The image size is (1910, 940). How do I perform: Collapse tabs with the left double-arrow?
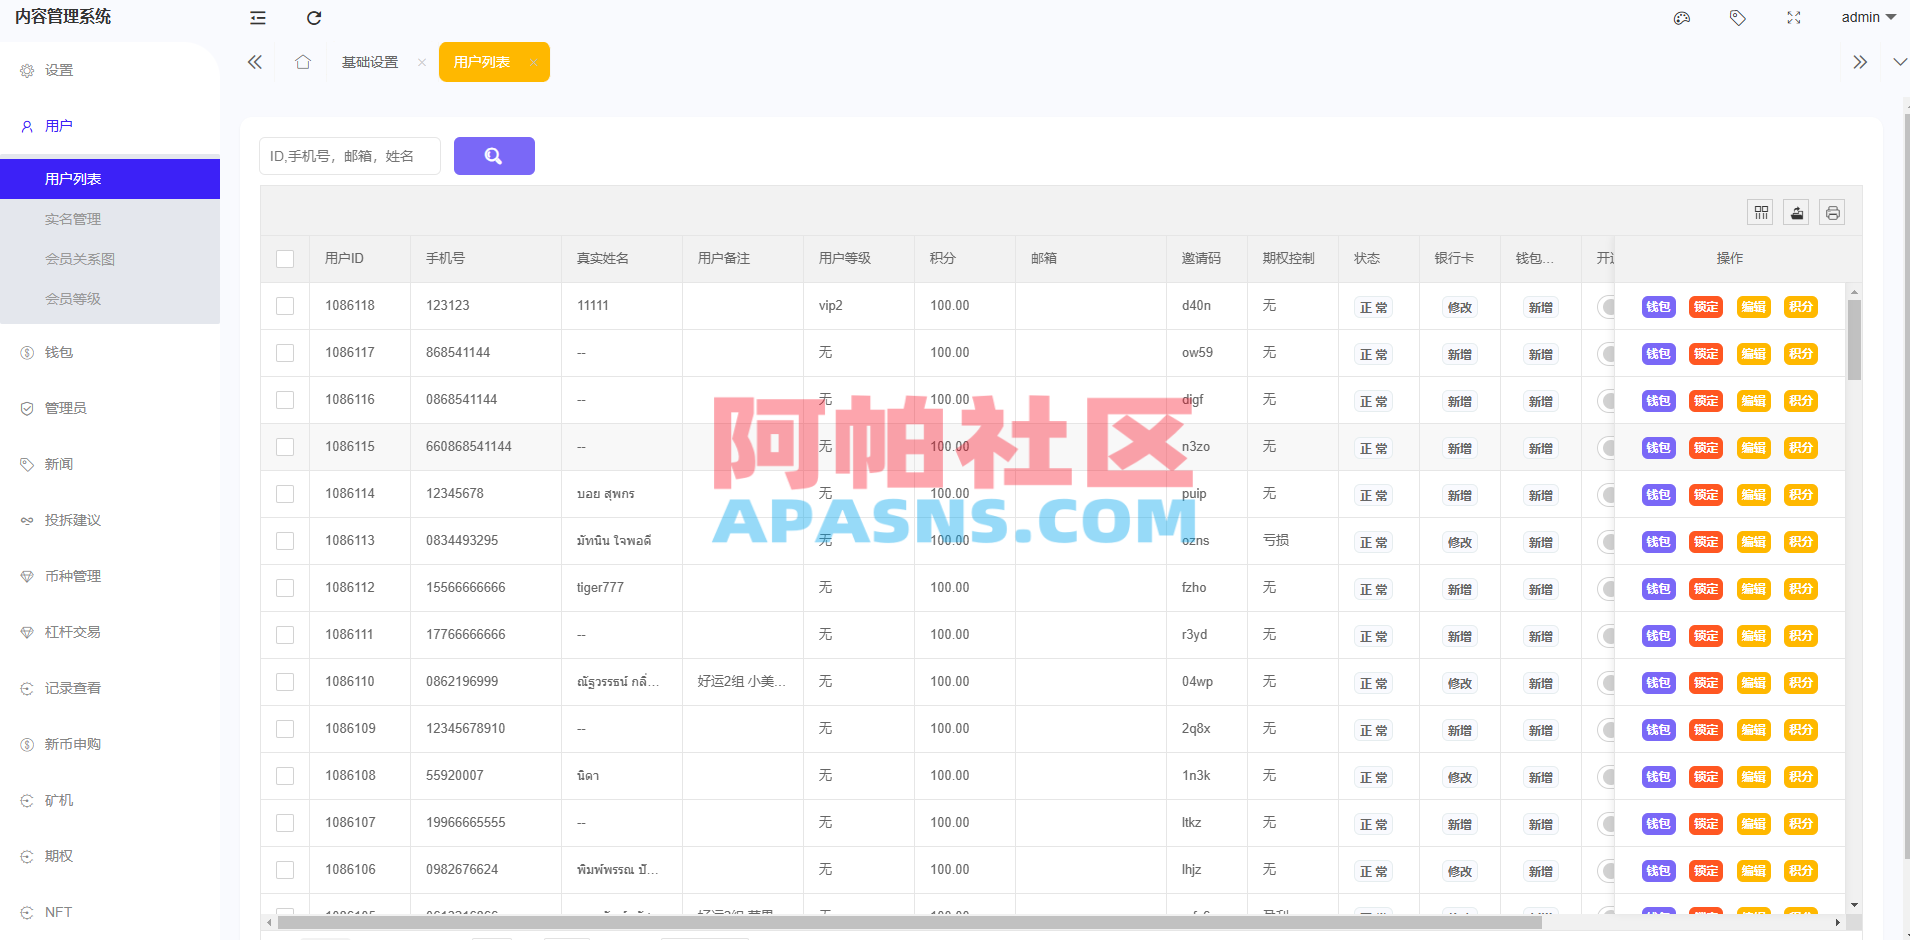click(254, 61)
